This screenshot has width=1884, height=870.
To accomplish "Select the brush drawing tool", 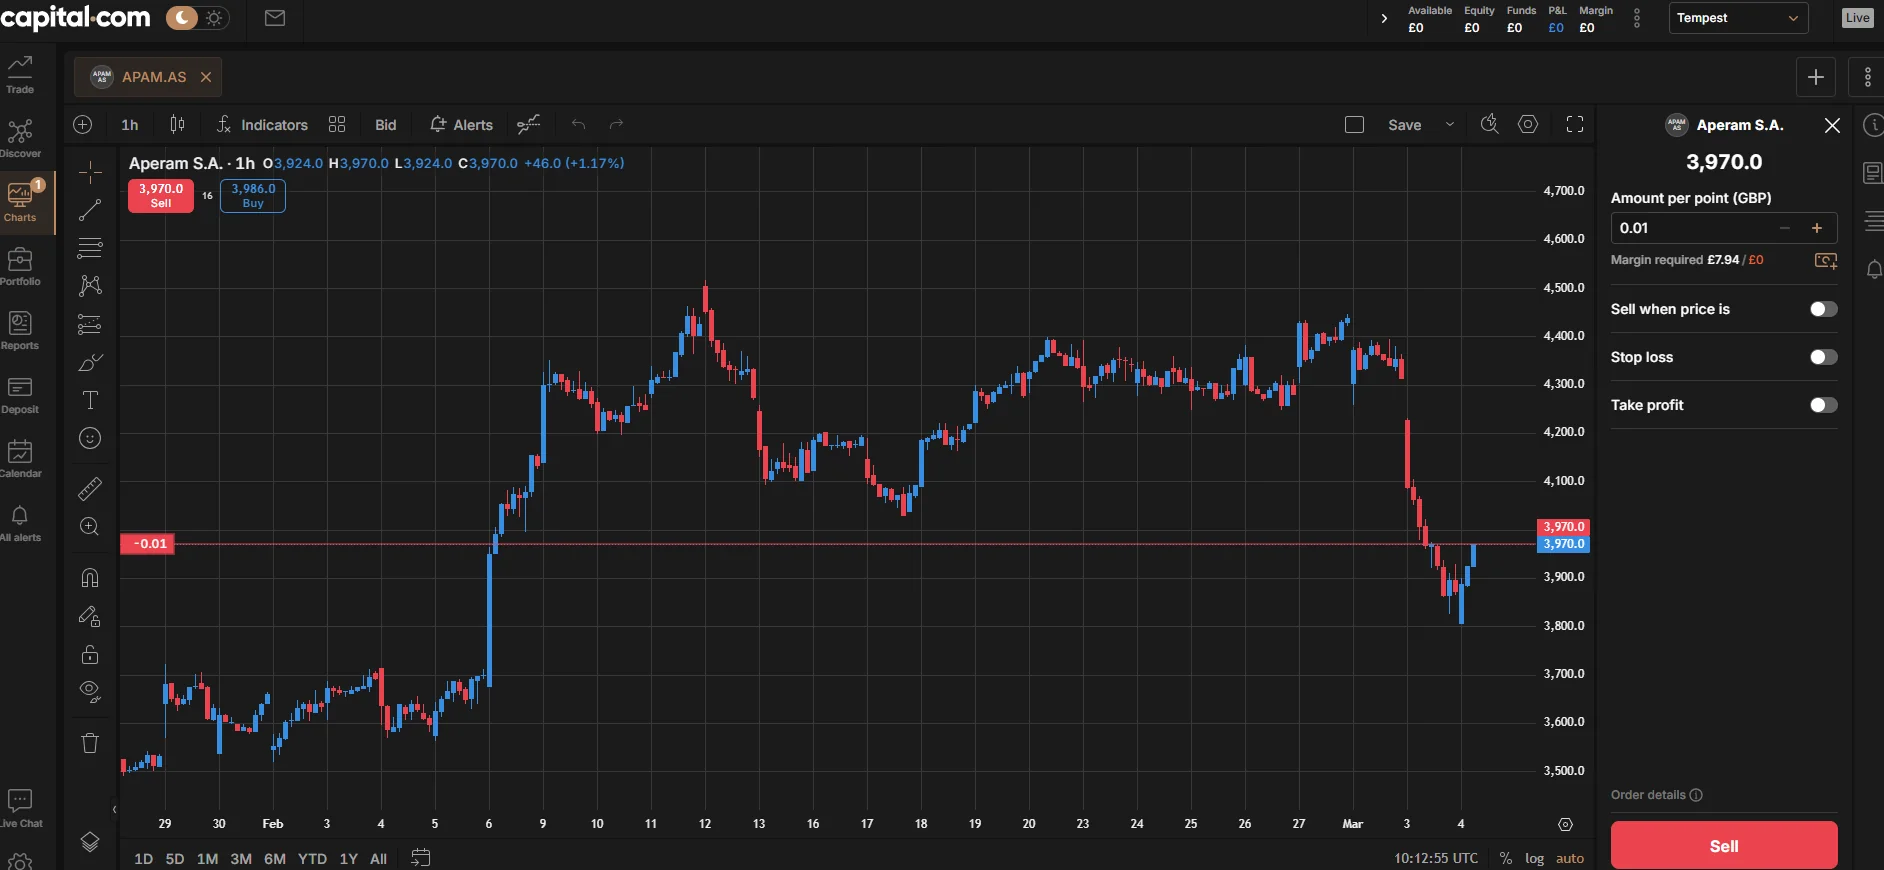I will pyautogui.click(x=90, y=362).
